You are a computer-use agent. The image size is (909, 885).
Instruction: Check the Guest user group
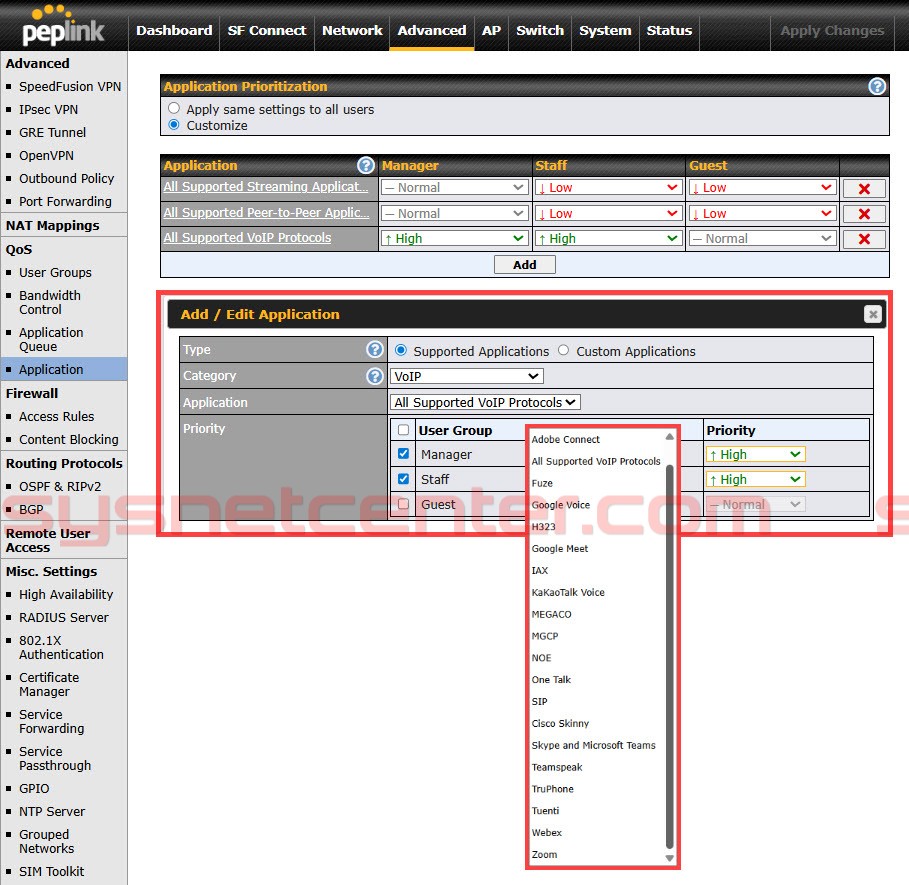point(403,504)
